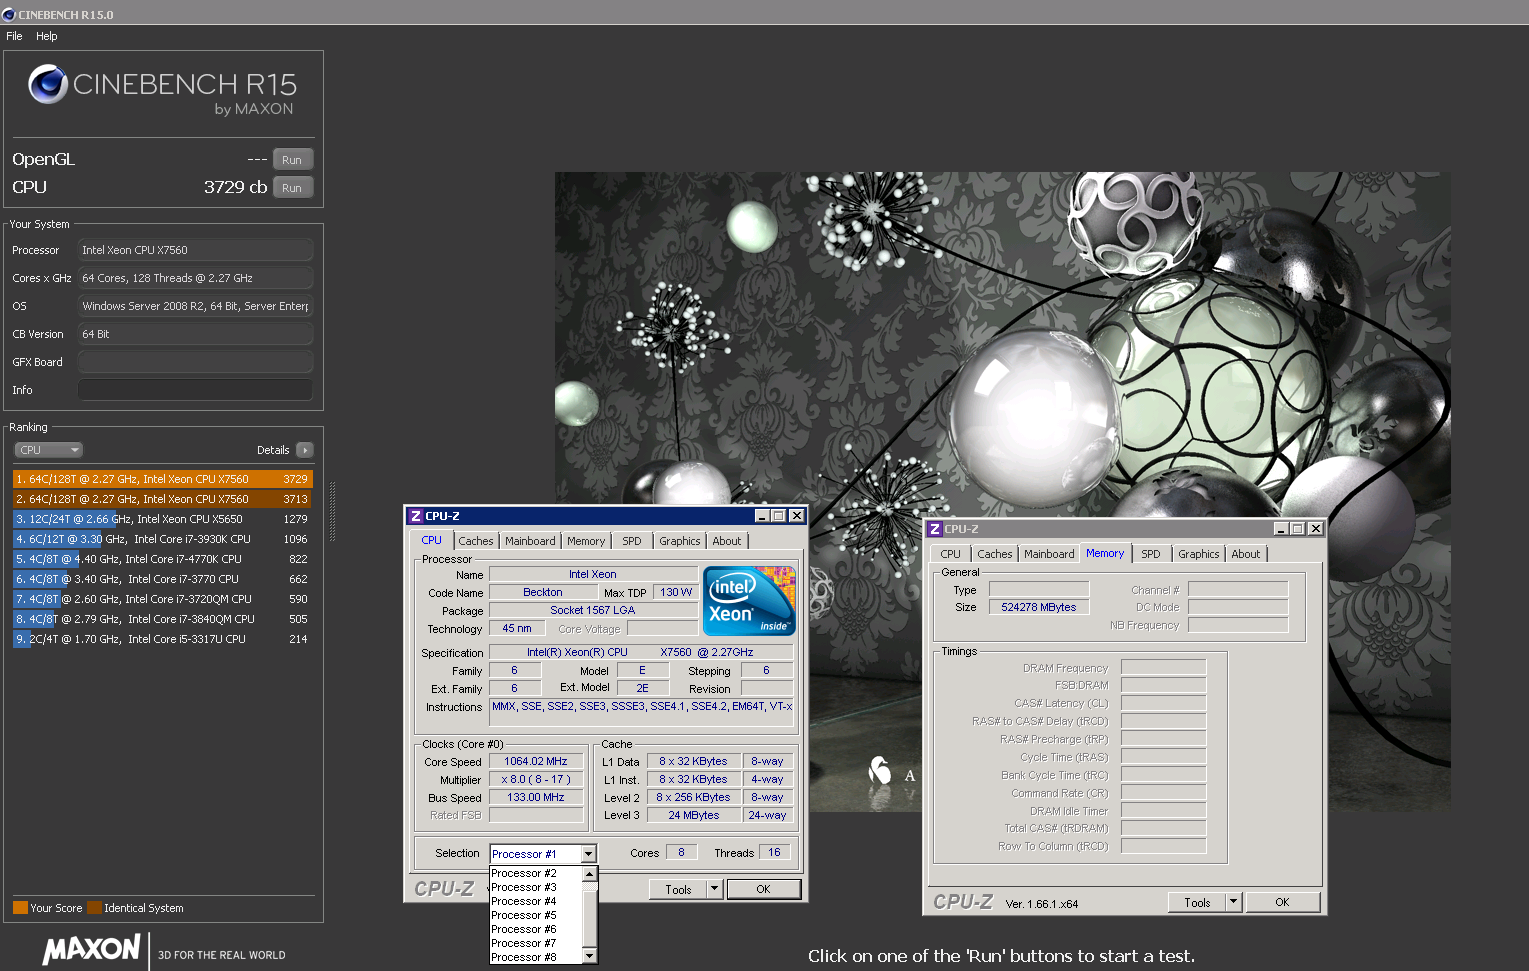Open Mainboard tab in front CPU-Z window
Image resolution: width=1529 pixels, height=971 pixels.
click(x=530, y=541)
